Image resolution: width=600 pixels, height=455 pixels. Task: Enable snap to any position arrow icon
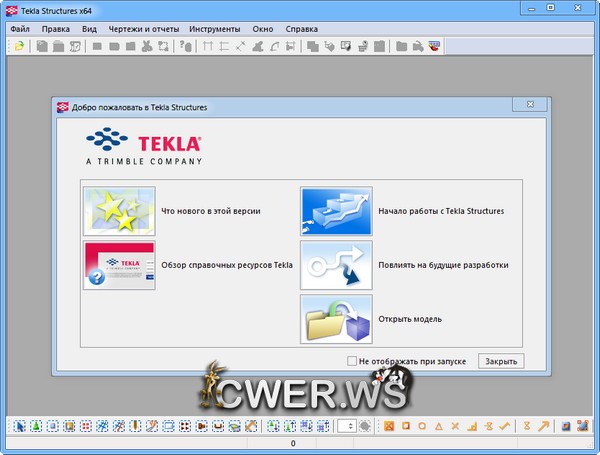point(543,426)
